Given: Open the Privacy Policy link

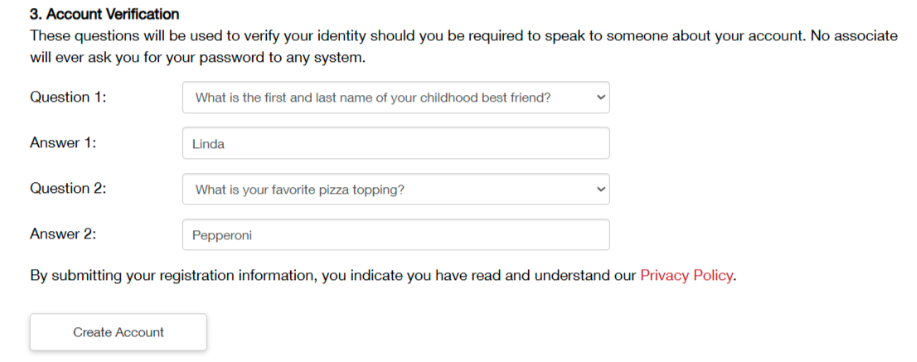Looking at the screenshot, I should [x=686, y=275].
